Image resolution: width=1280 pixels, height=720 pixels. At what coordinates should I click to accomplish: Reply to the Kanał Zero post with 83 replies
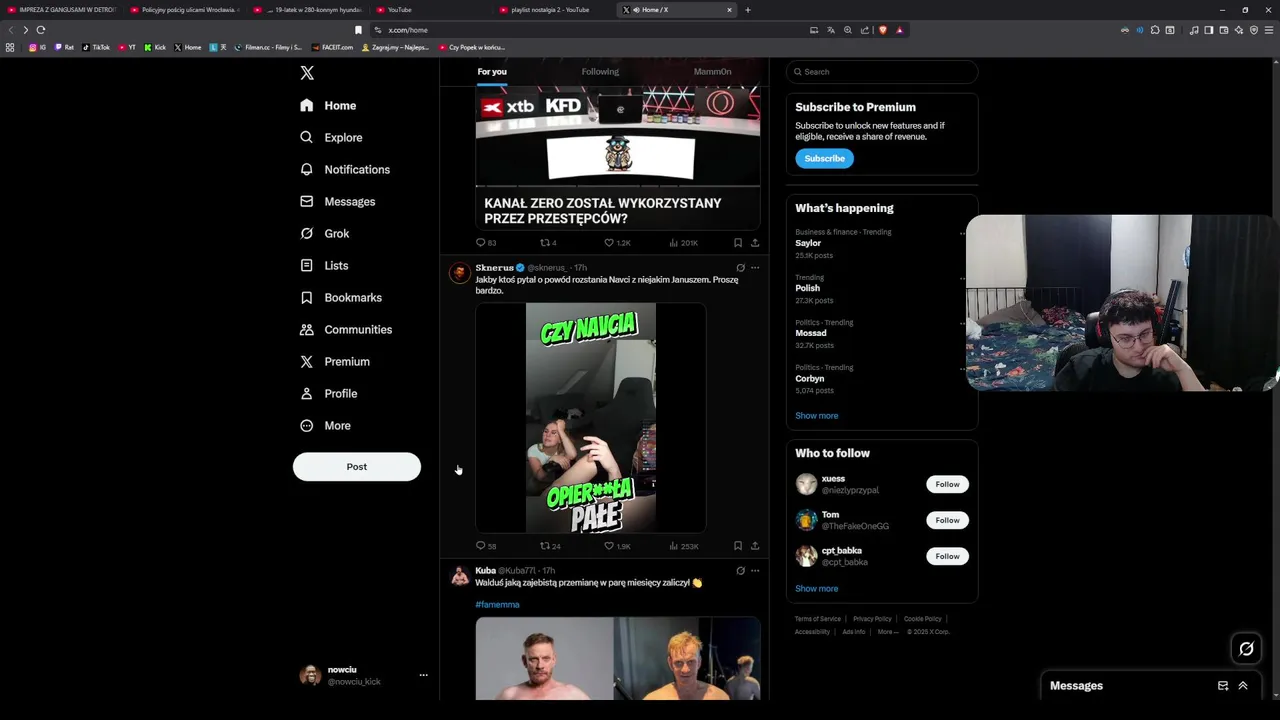click(x=481, y=242)
